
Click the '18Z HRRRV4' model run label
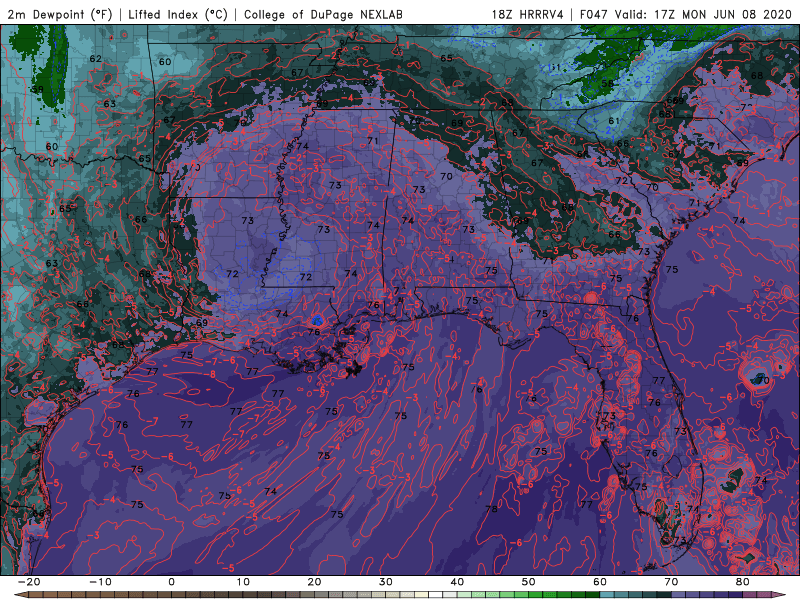[x=528, y=14]
